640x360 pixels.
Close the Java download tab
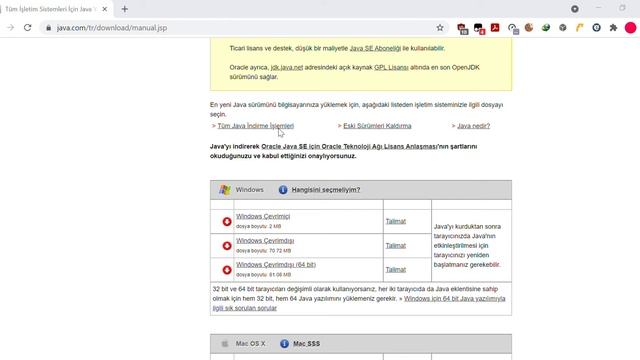104,9
